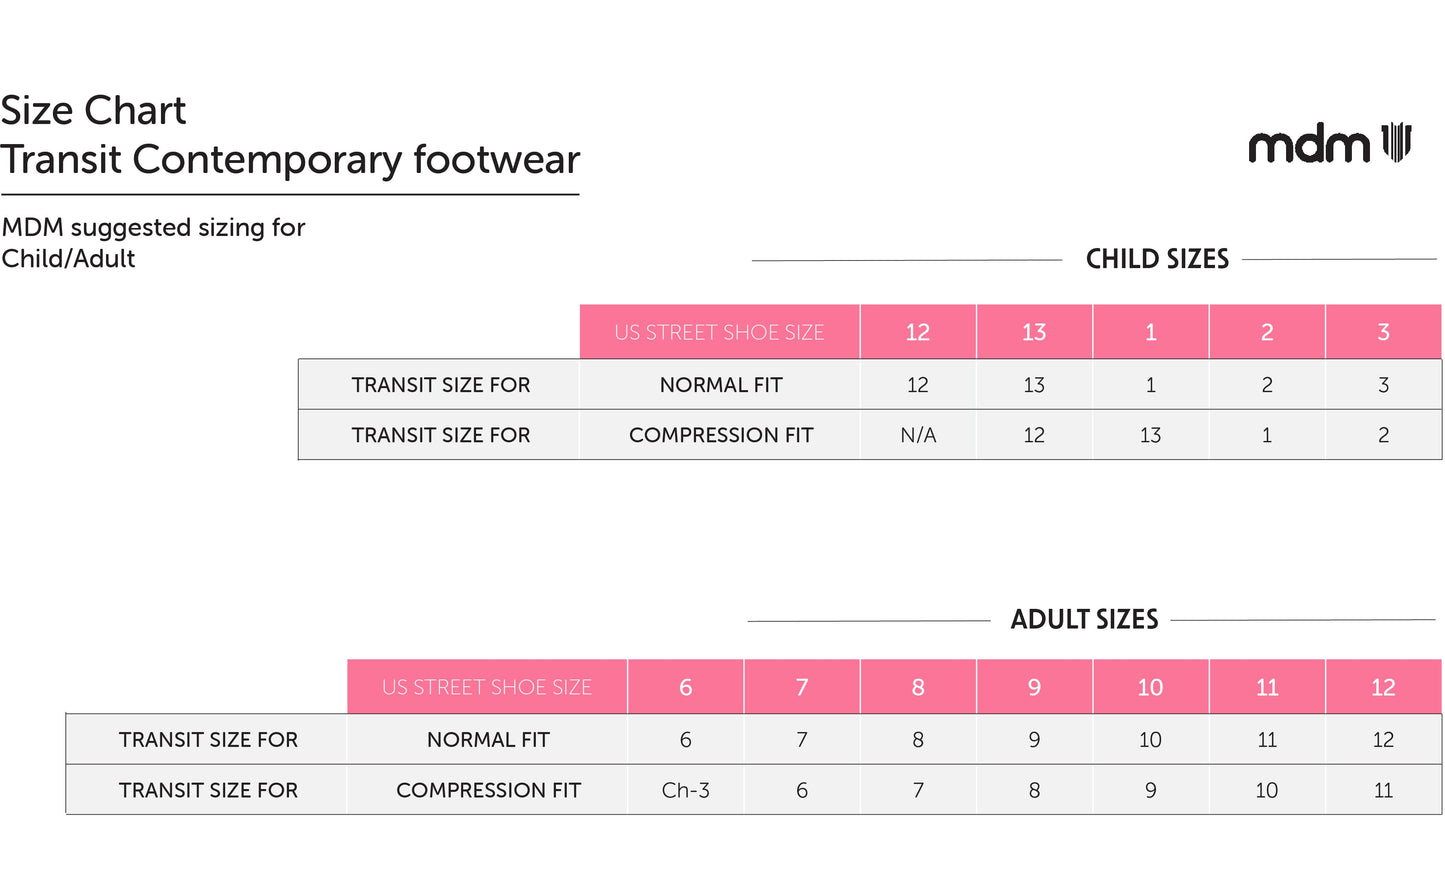Click NORMAL FIT label in the child table
This screenshot has width=1445, height=891.
(720, 385)
